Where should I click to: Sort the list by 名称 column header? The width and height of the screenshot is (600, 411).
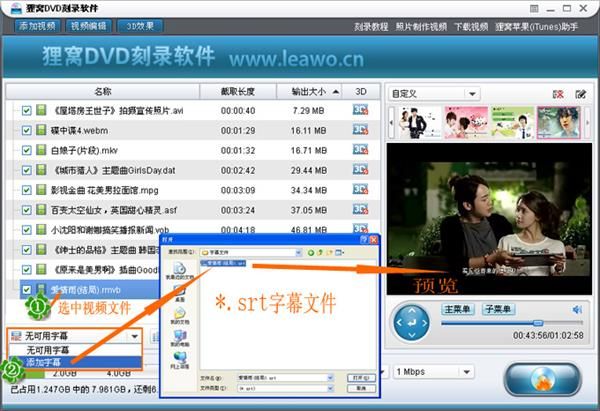point(103,92)
